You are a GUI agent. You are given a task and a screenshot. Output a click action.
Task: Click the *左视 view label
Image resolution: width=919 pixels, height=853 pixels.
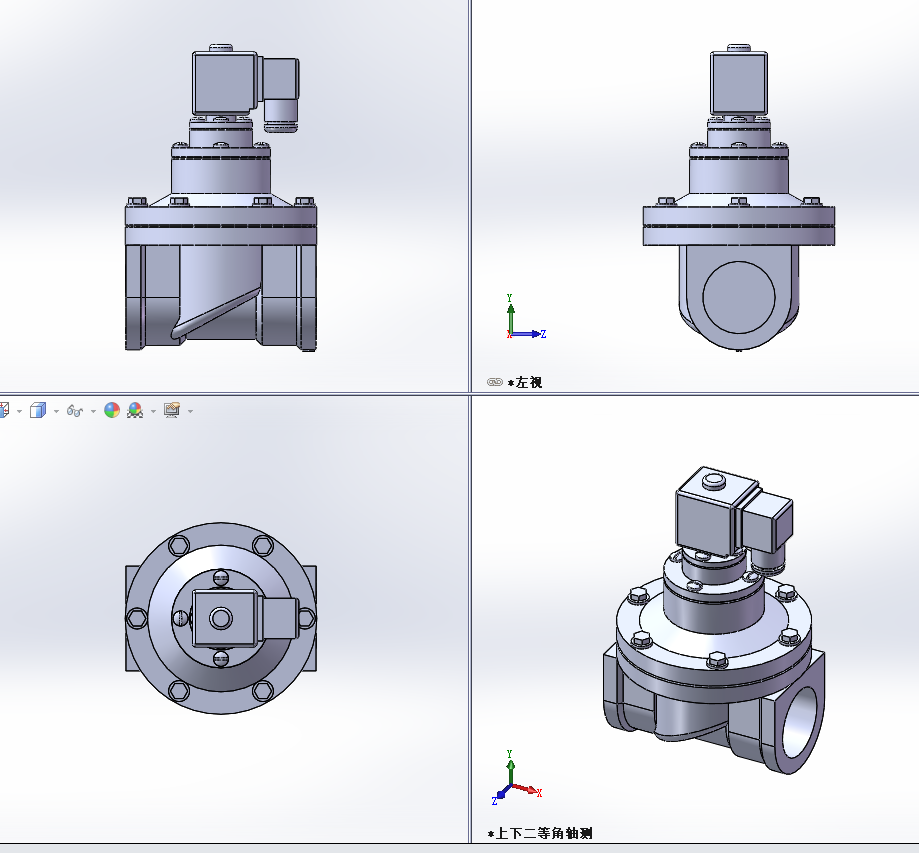[x=525, y=383]
